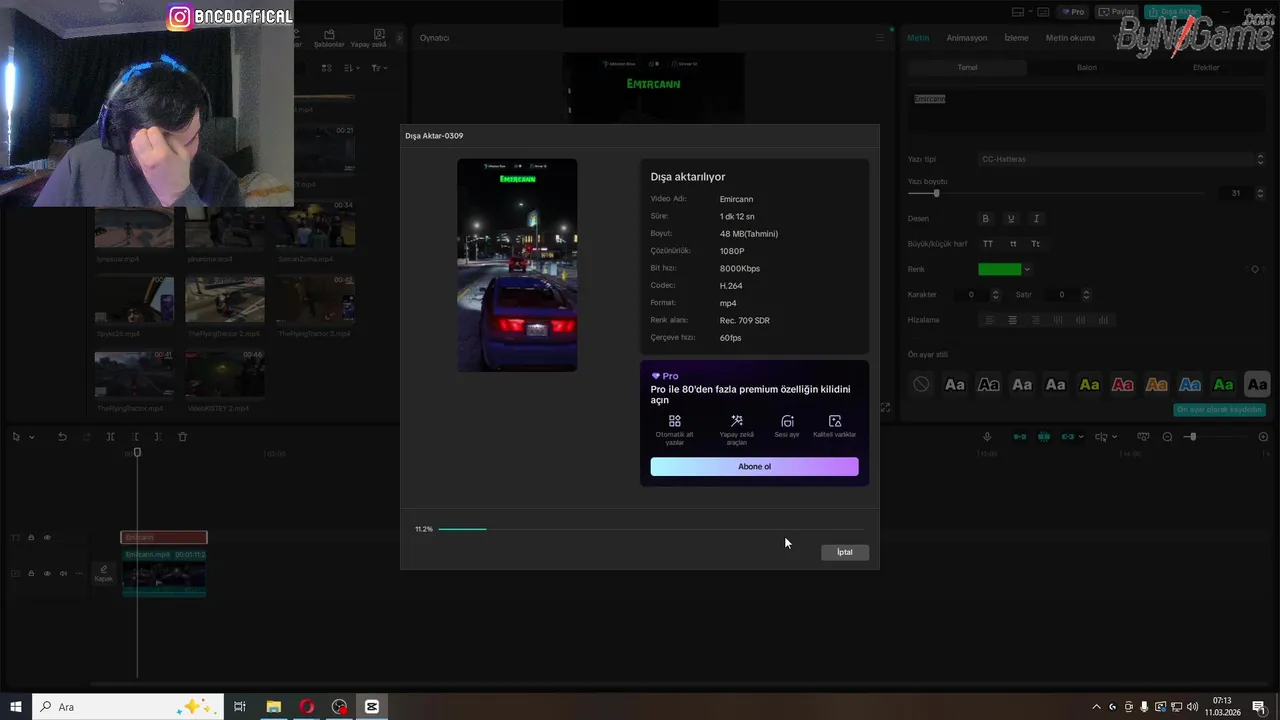
Task: Toggle italic text style
Action: (x=1036, y=219)
